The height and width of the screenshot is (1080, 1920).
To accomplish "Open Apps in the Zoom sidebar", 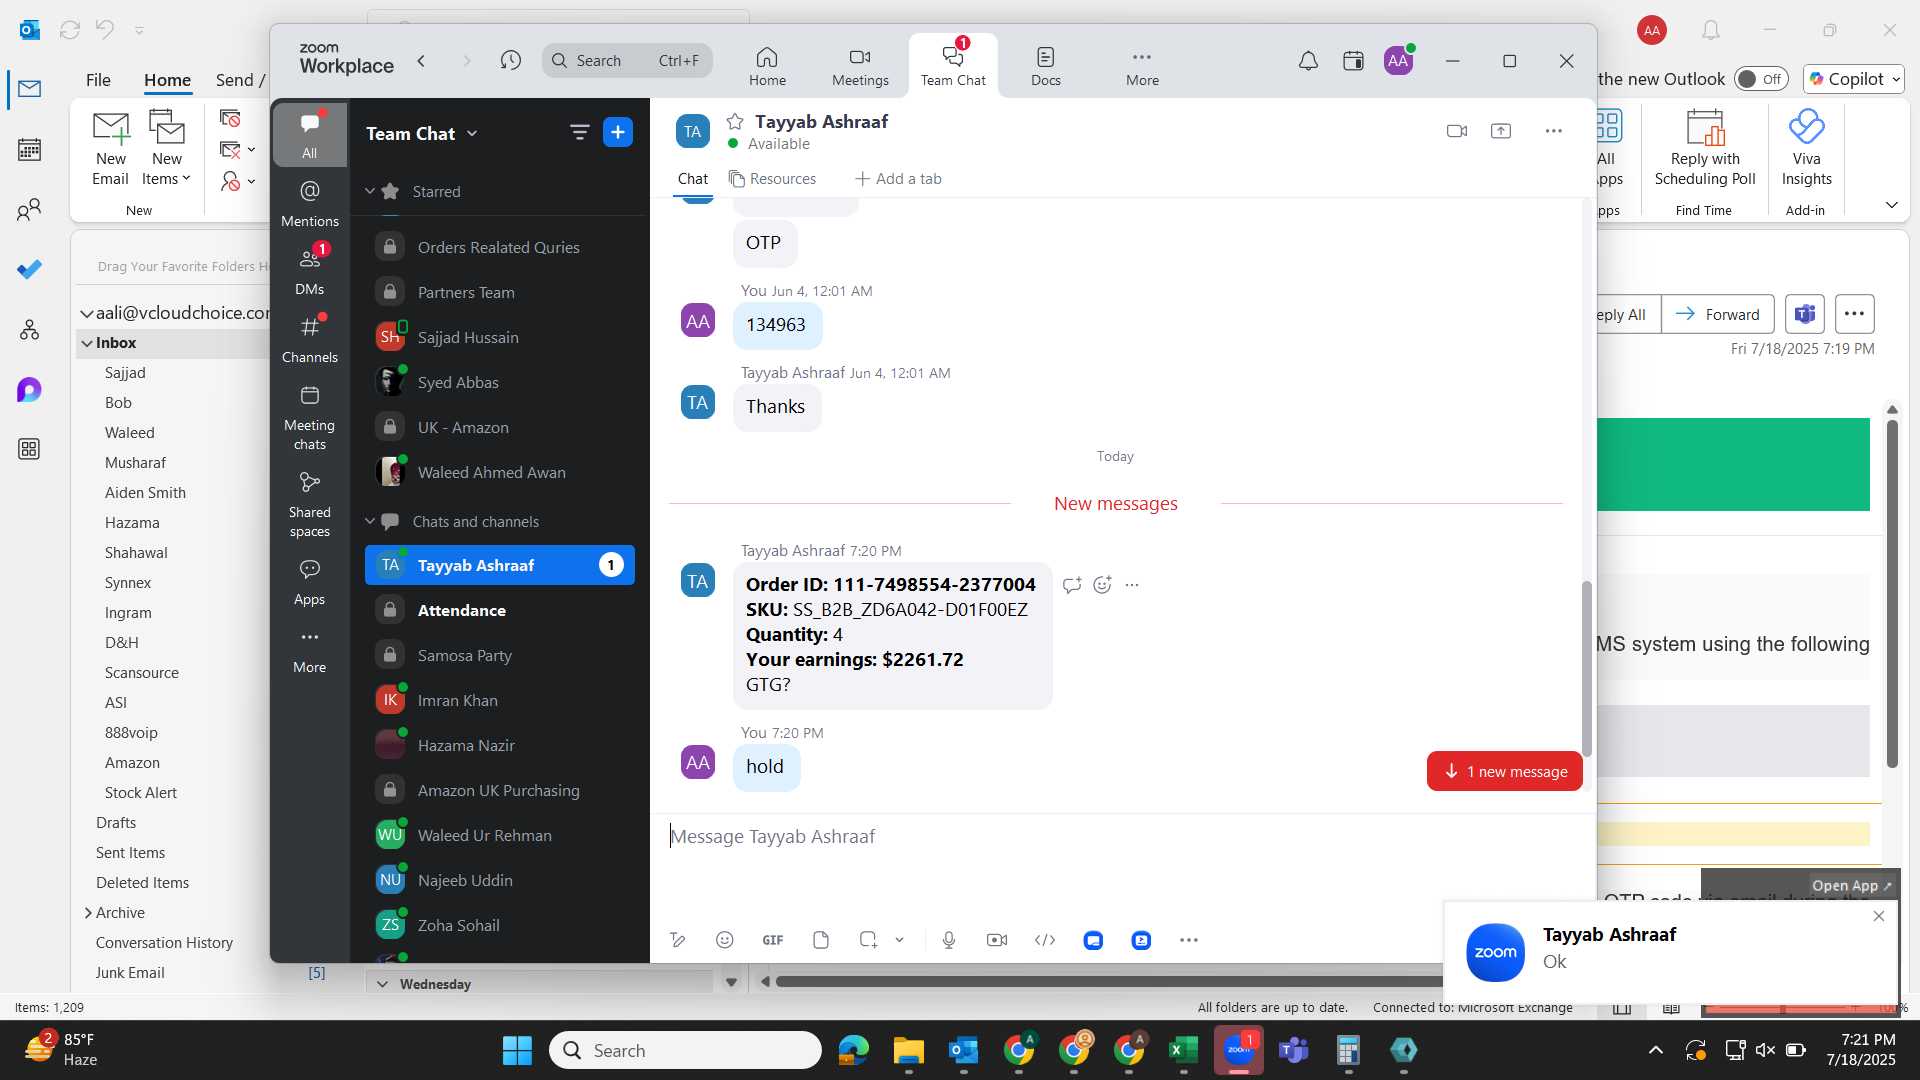I will pos(310,582).
